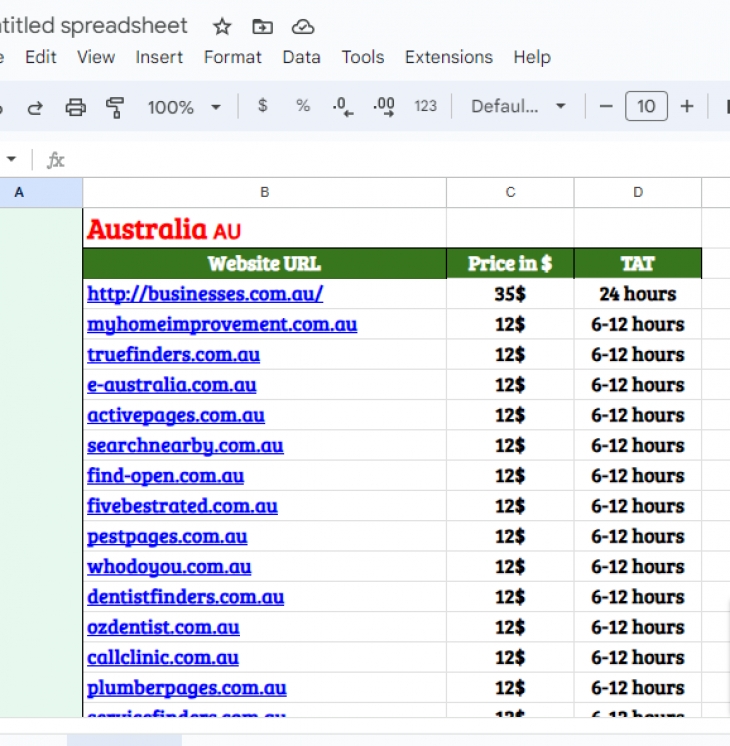Click the redo arrow icon
The height and width of the screenshot is (746, 730).
tap(35, 107)
